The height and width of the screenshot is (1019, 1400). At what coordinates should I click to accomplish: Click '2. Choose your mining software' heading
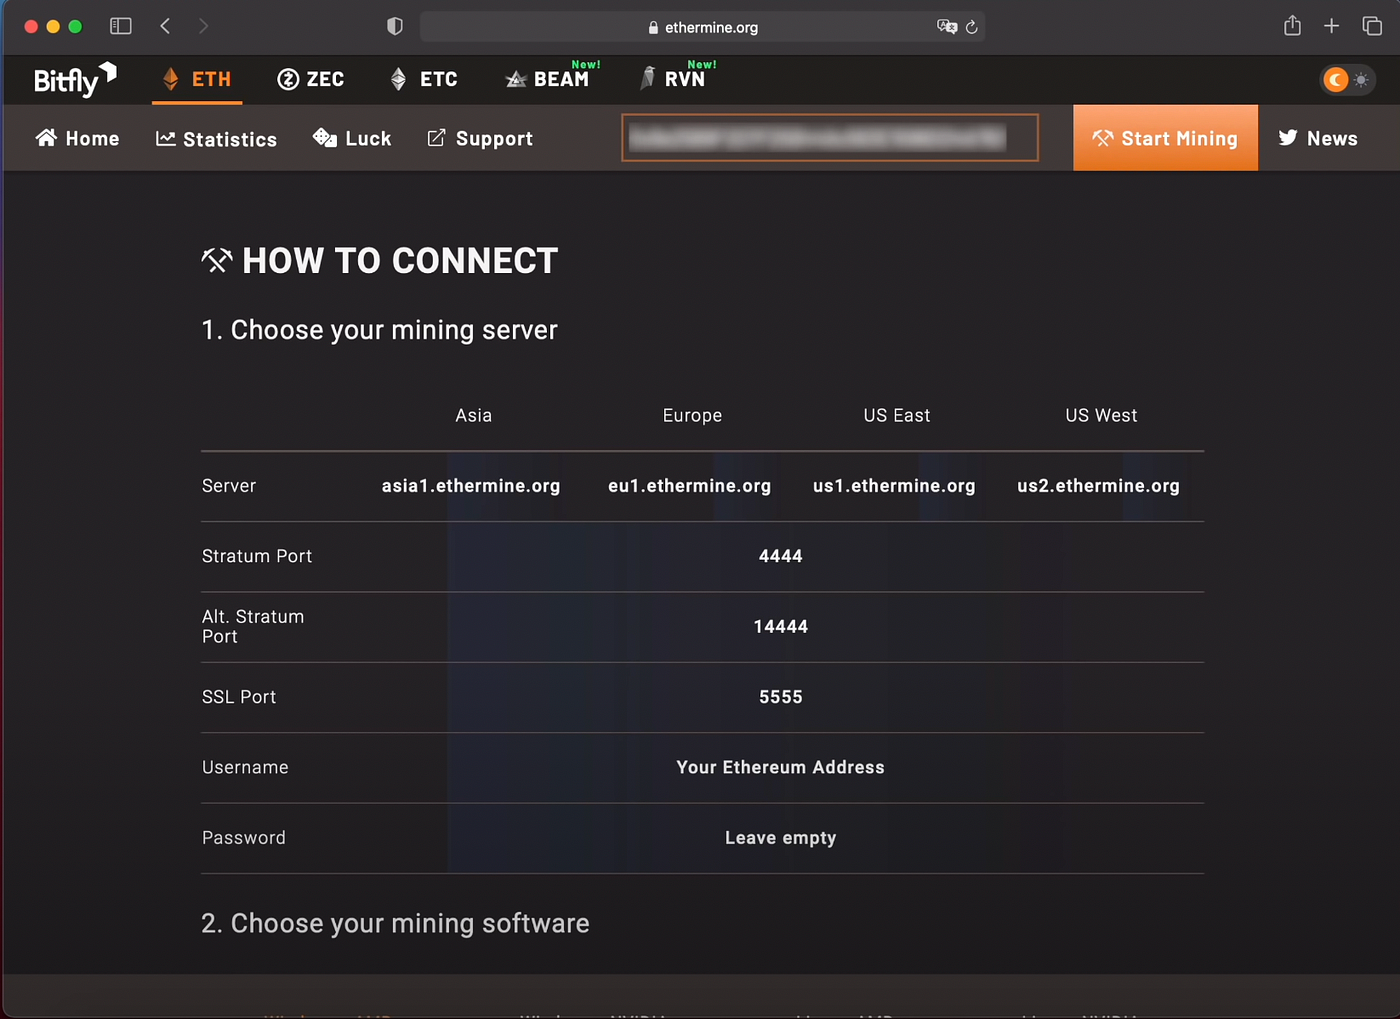[395, 923]
